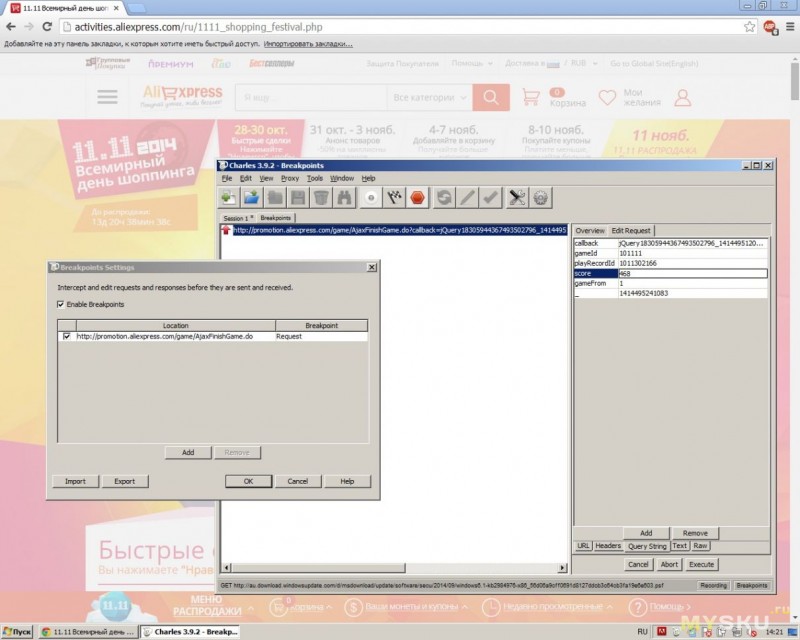Click the AliExpress orange search magnifier button

pyautogui.click(x=491, y=97)
